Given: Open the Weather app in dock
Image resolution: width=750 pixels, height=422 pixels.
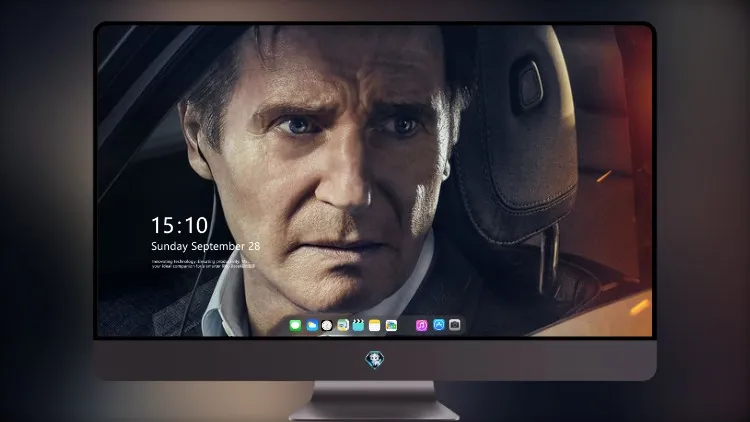Looking at the screenshot, I should (x=311, y=325).
